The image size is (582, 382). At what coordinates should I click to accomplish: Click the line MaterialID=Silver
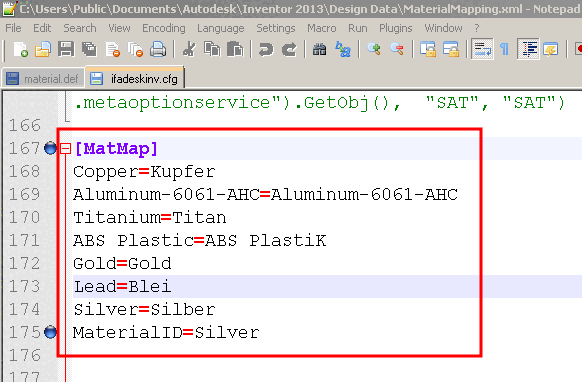[166, 333]
